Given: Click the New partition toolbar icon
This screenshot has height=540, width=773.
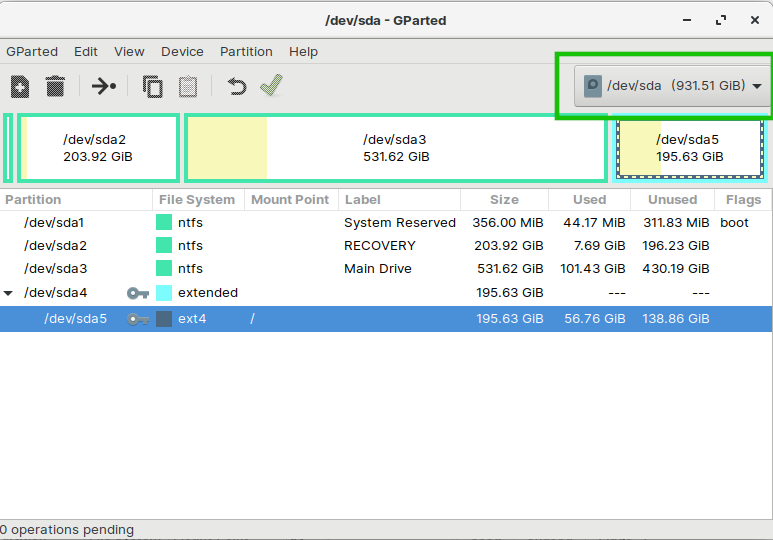Looking at the screenshot, I should [20, 86].
